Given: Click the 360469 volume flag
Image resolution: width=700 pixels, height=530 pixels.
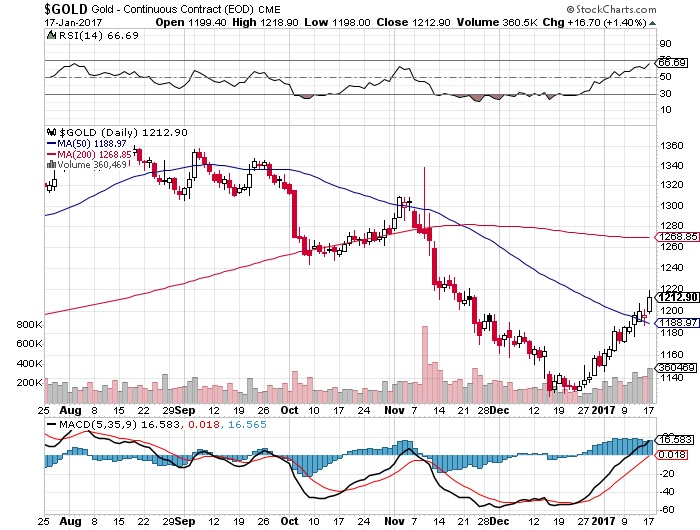Looking at the screenshot, I should (x=675, y=367).
